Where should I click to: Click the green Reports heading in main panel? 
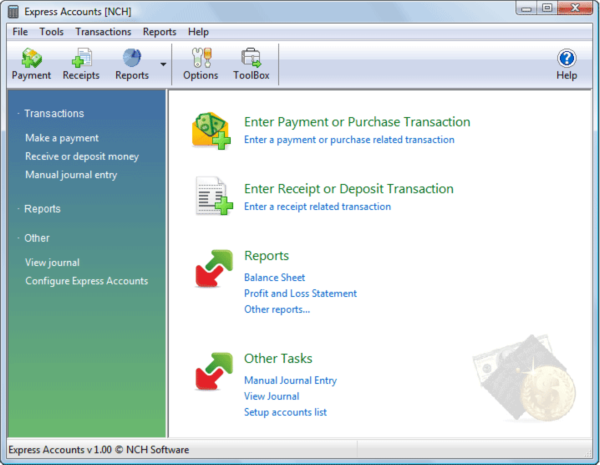(266, 256)
